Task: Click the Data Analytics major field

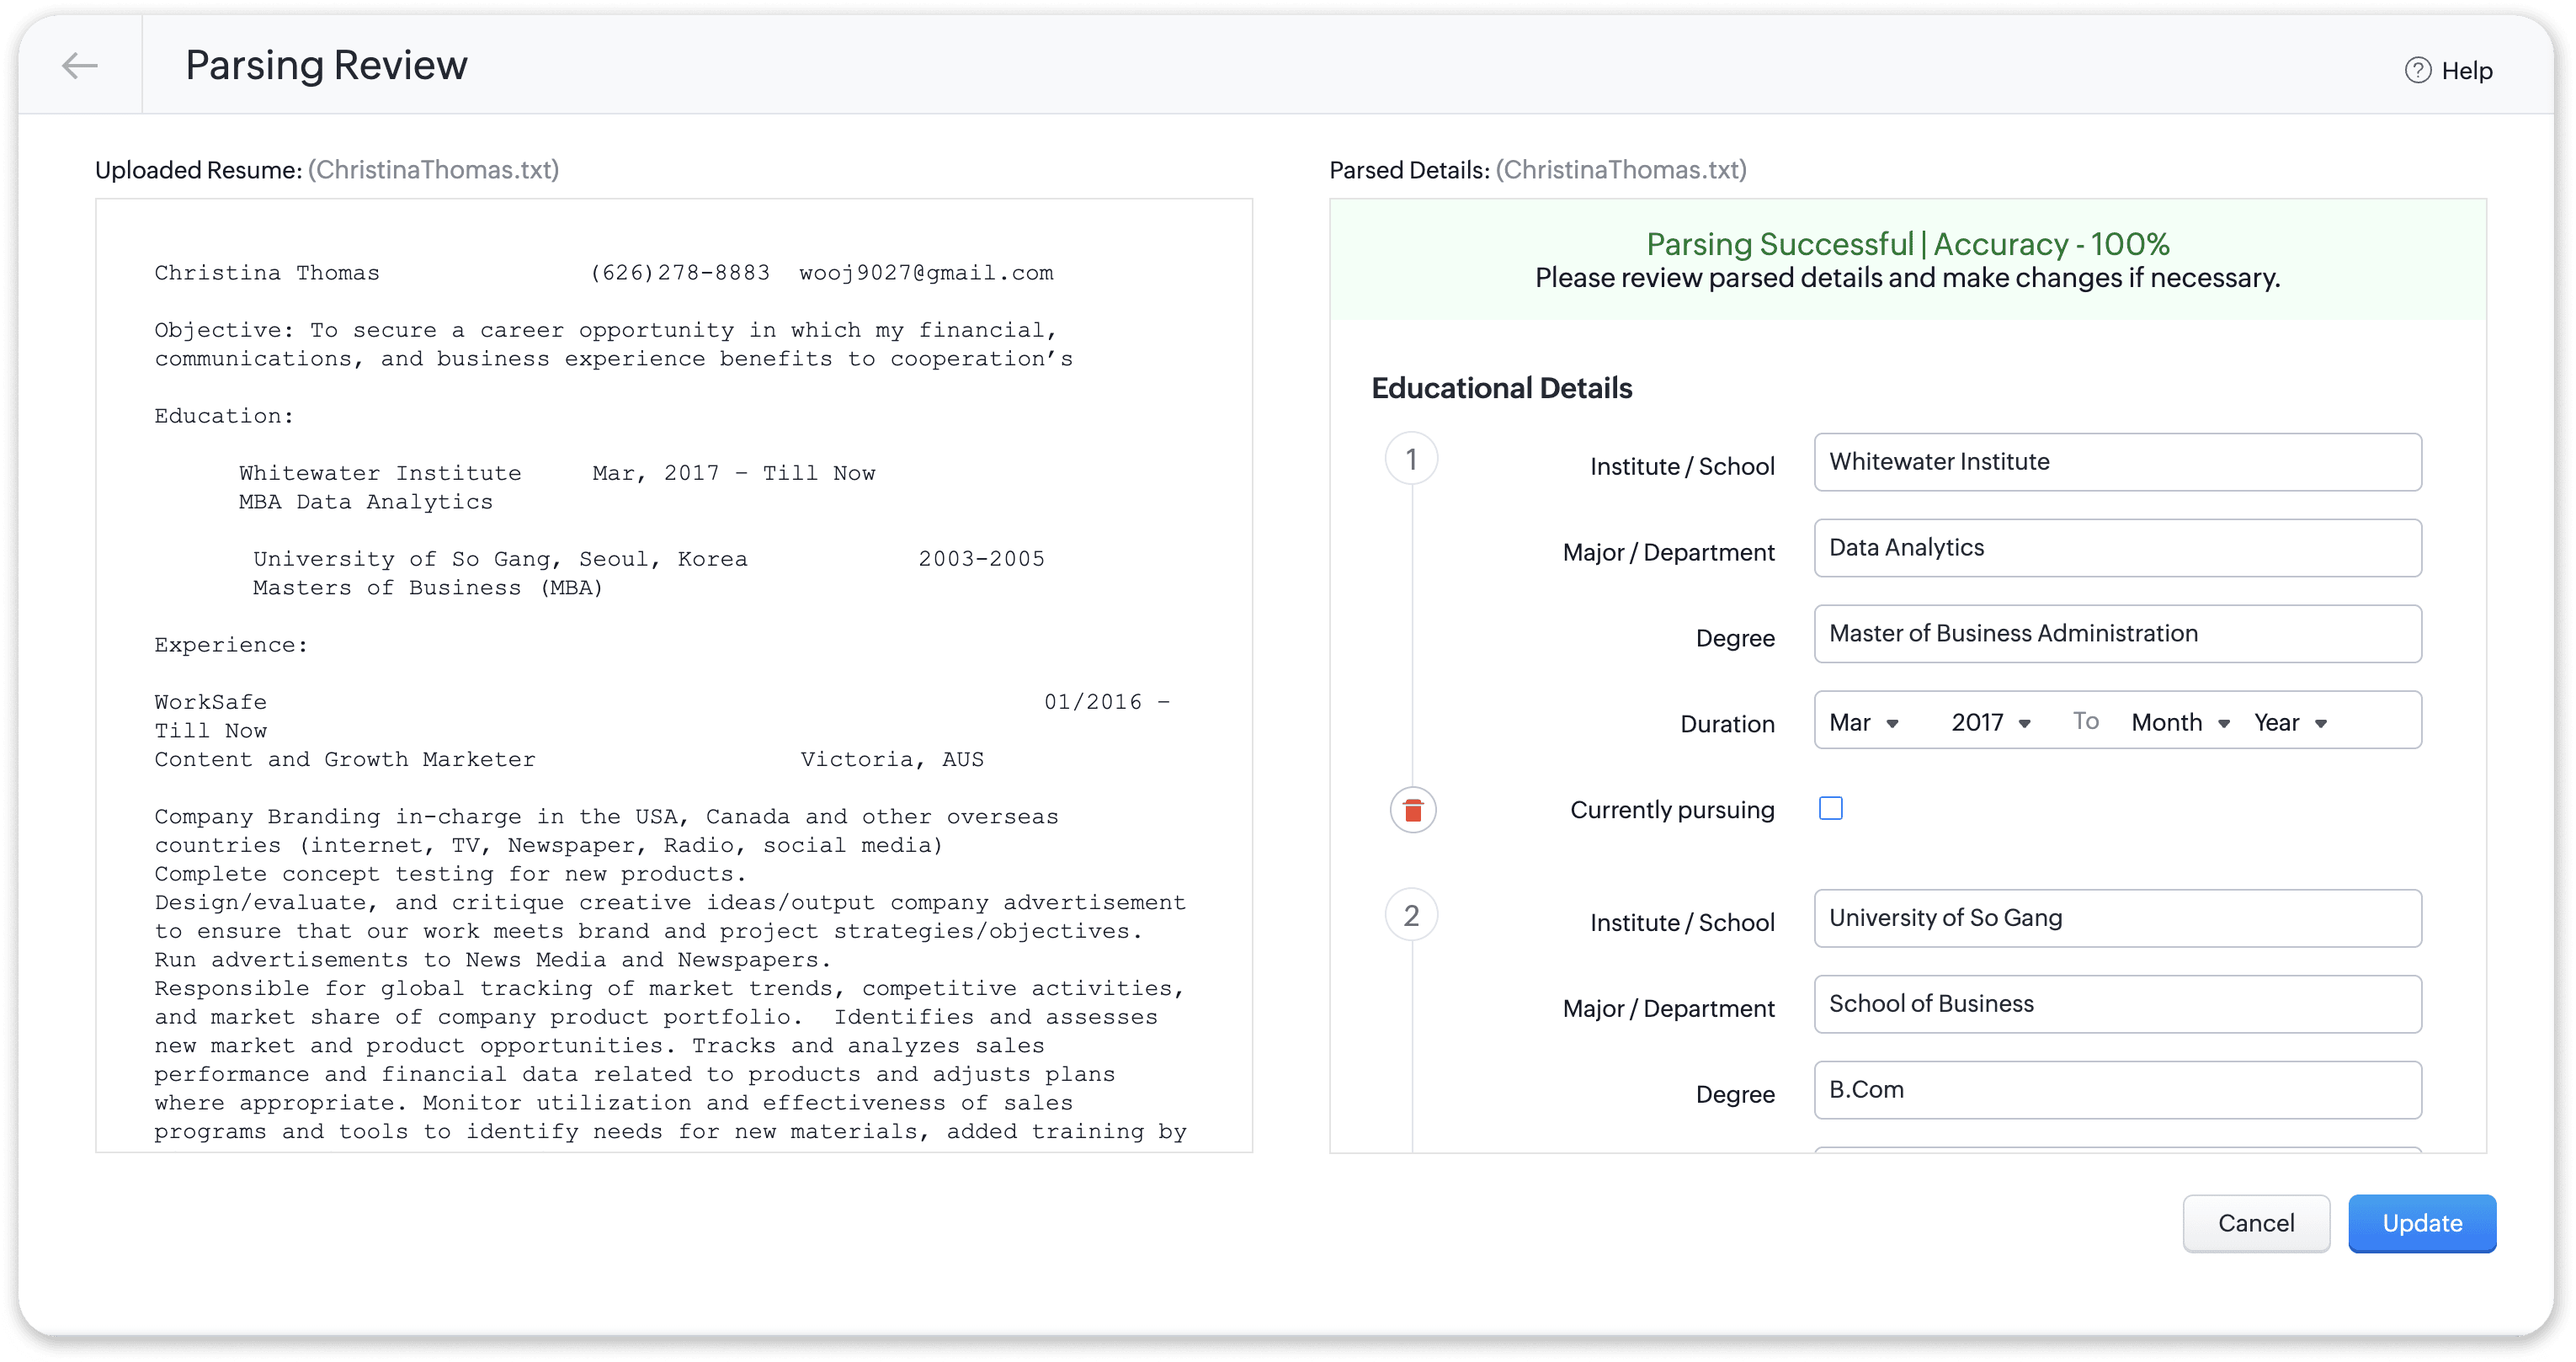Action: (x=2117, y=548)
